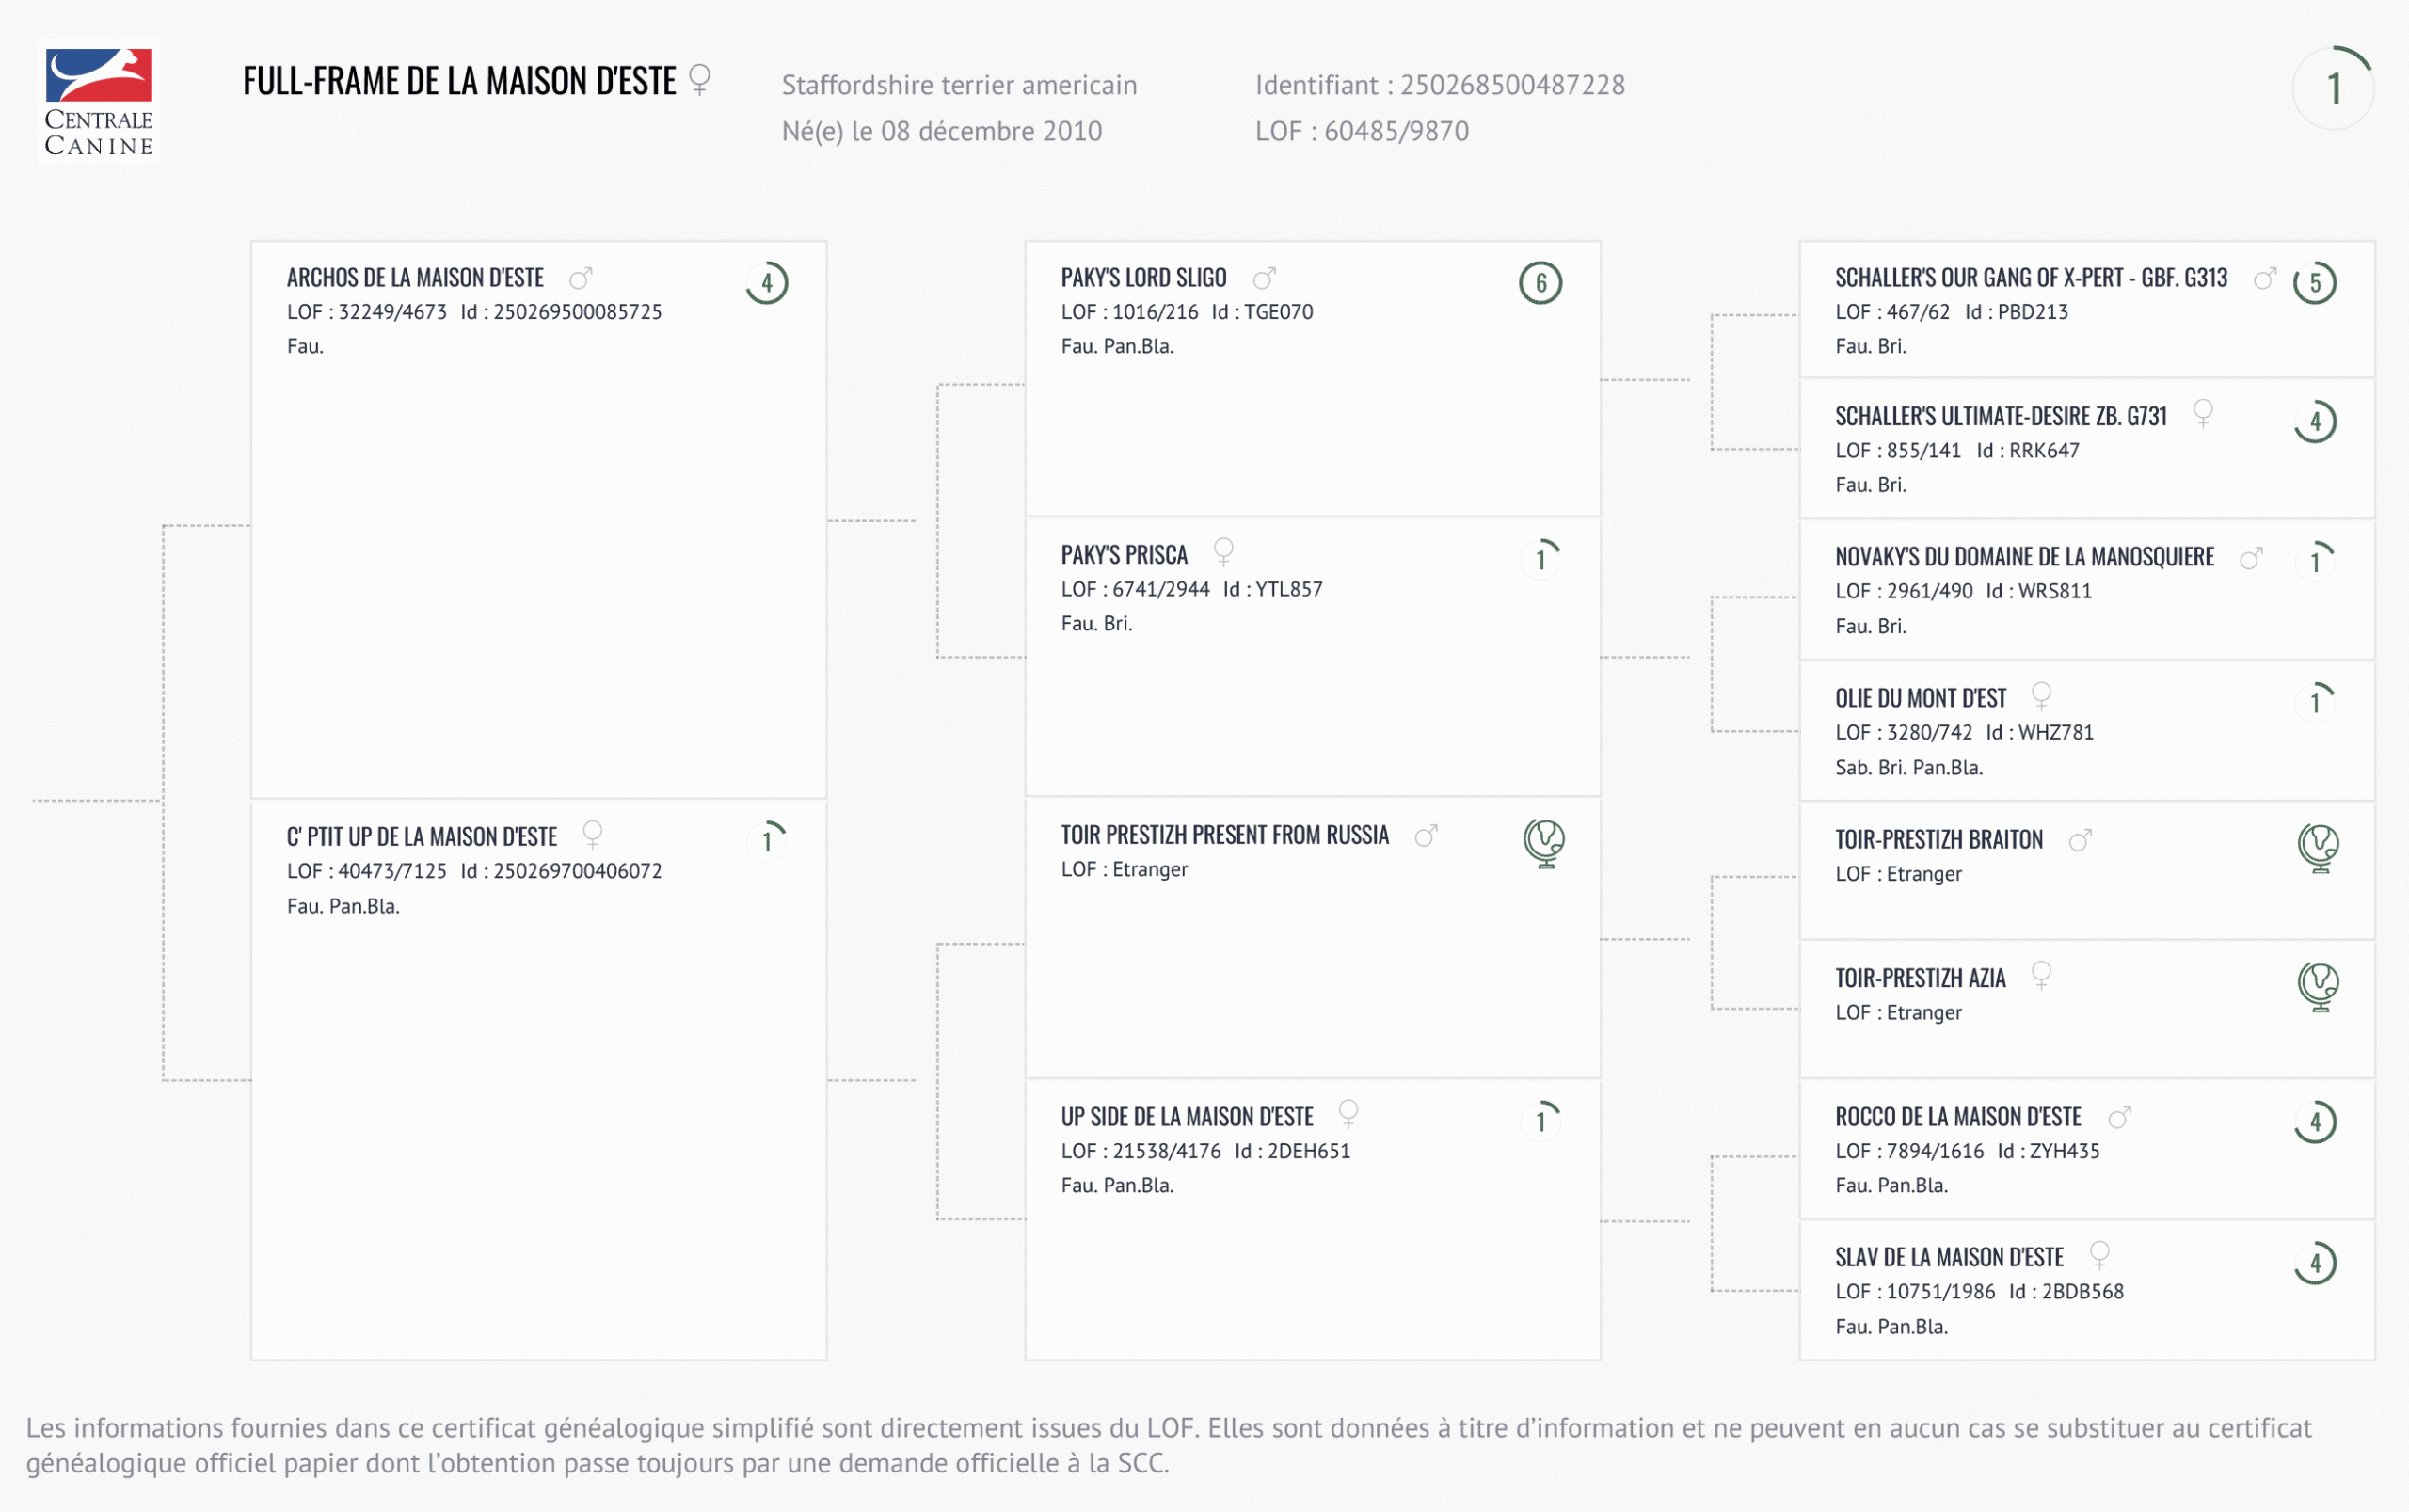Select Schaller's Ultimate-Desire ZB. G731 card

pos(2000,416)
